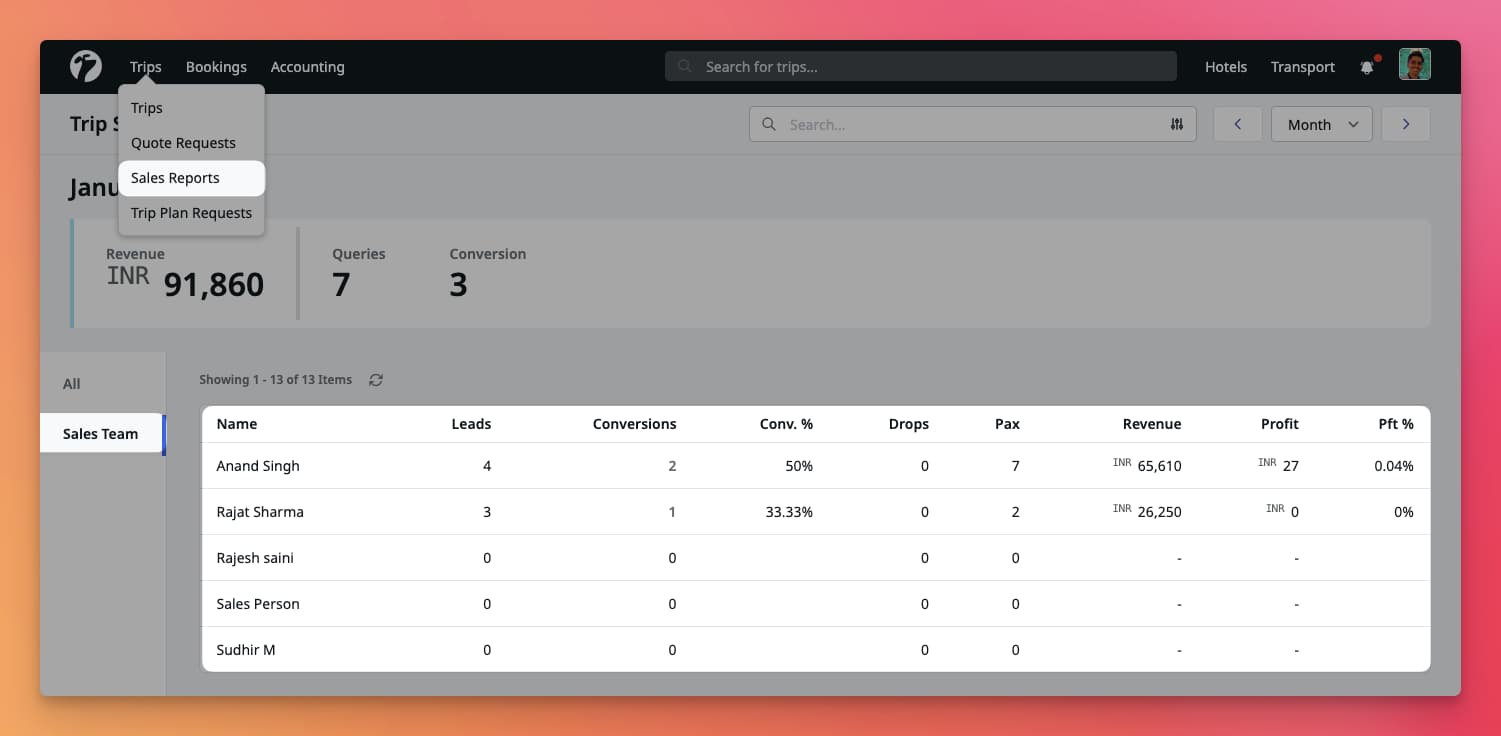Click the company logo icon
Screen dimensions: 1501x736
pyautogui.click(x=85, y=65)
